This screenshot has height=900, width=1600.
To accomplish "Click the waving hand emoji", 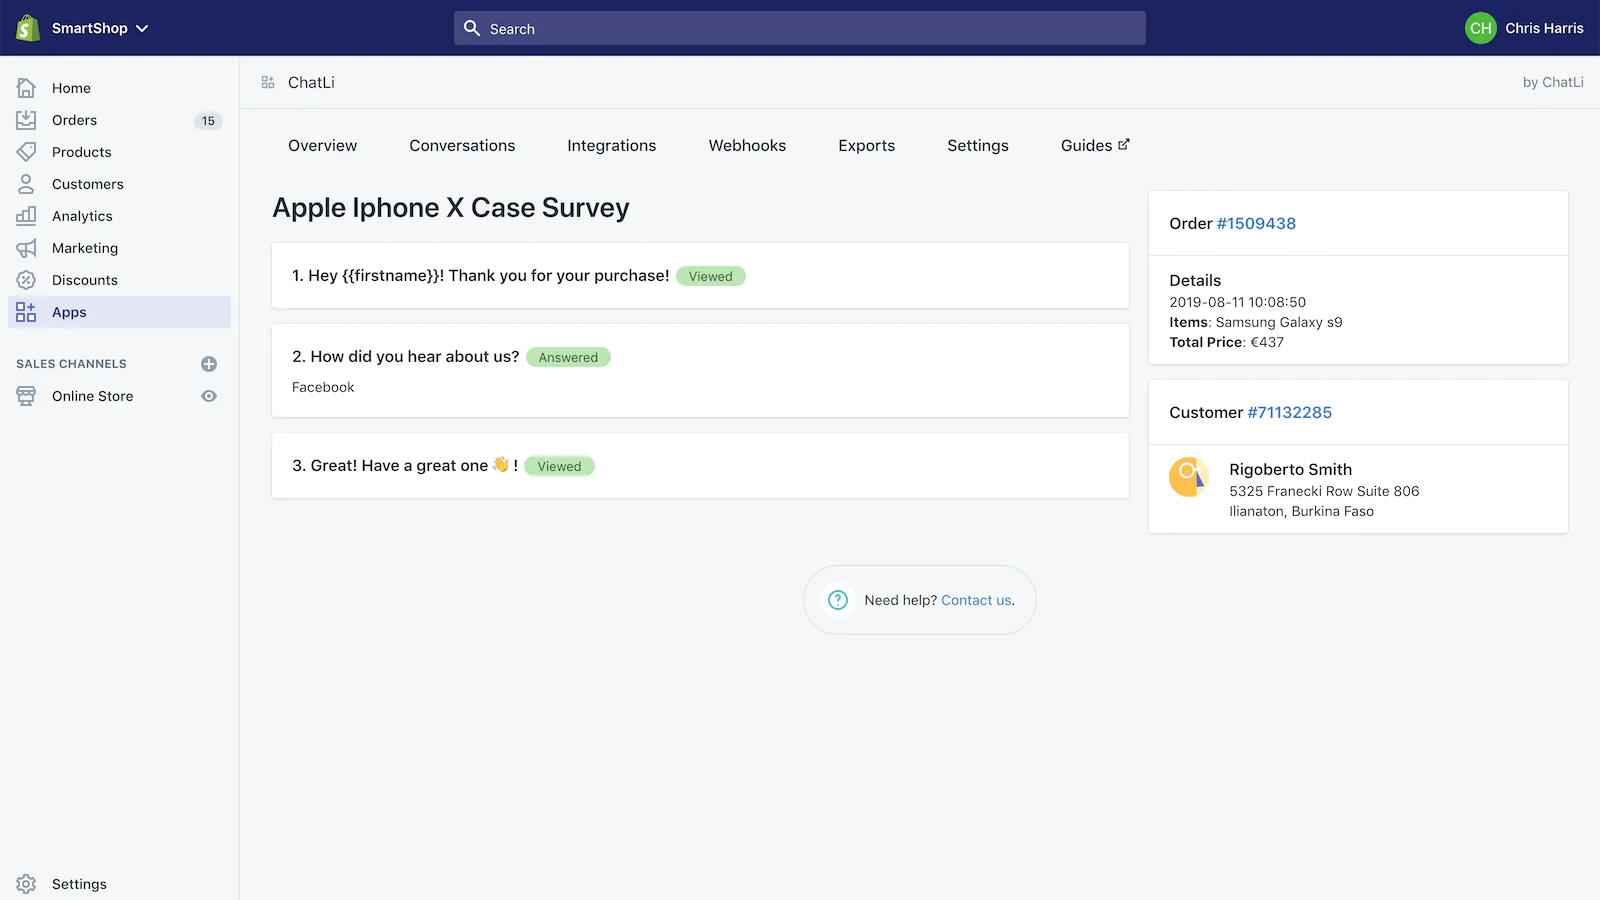I will (501, 464).
